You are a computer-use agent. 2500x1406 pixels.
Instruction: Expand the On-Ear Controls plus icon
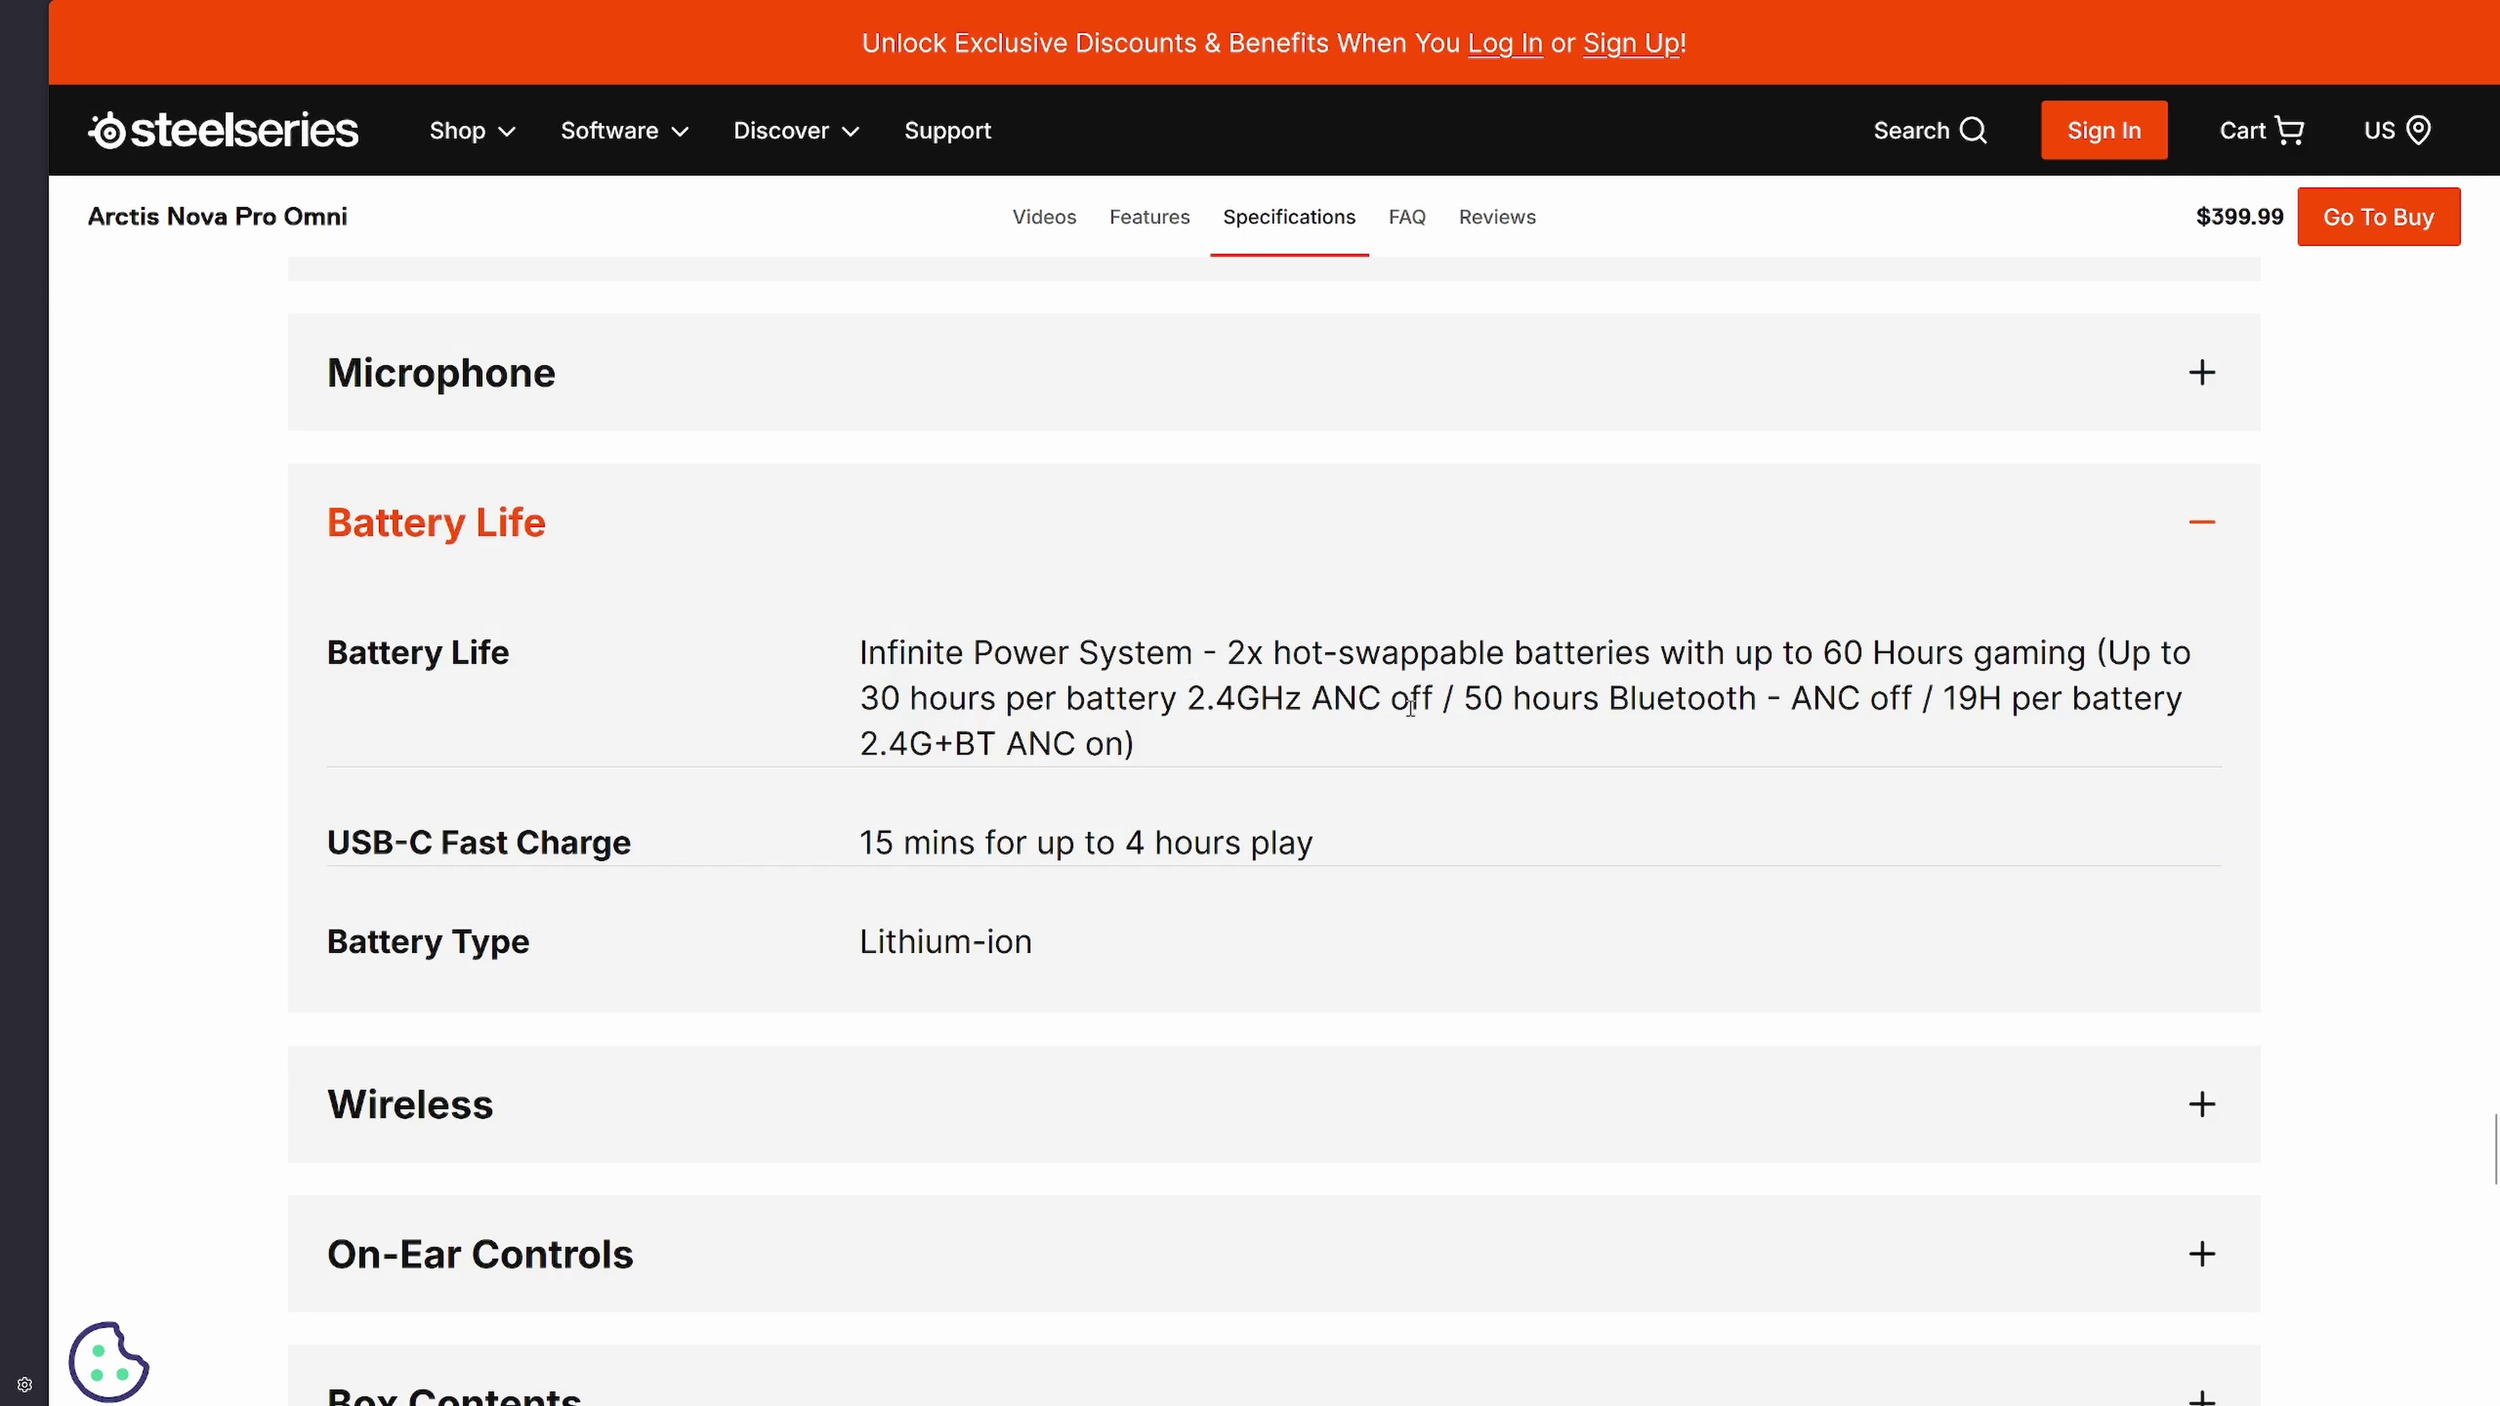pos(2201,1254)
